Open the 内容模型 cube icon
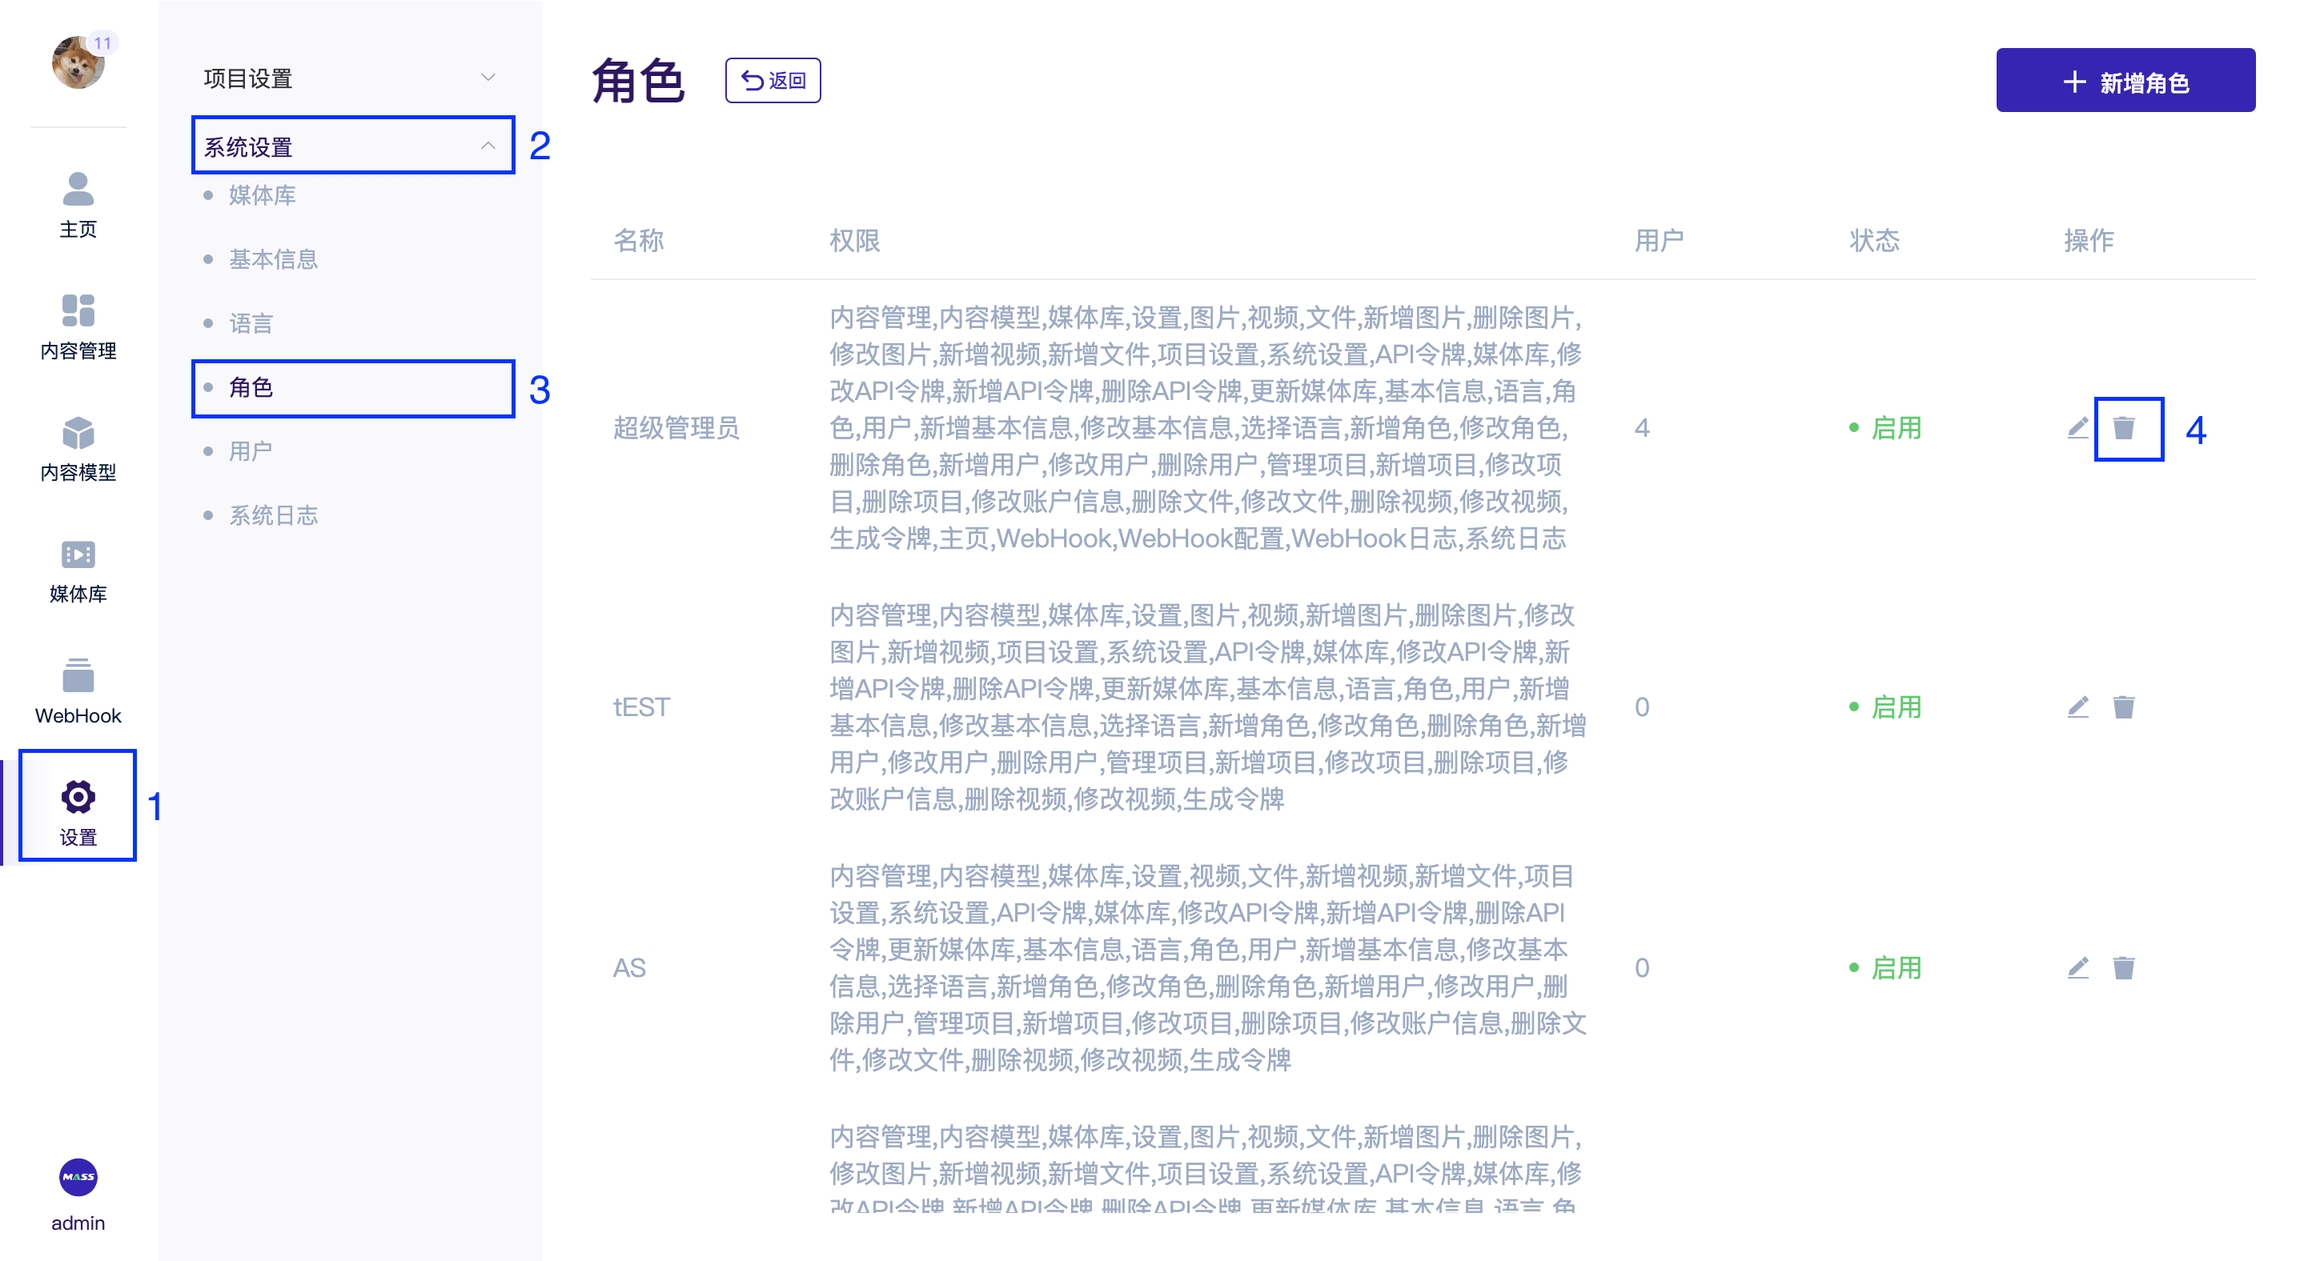Screen dimensions: 2304x1261 78,448
